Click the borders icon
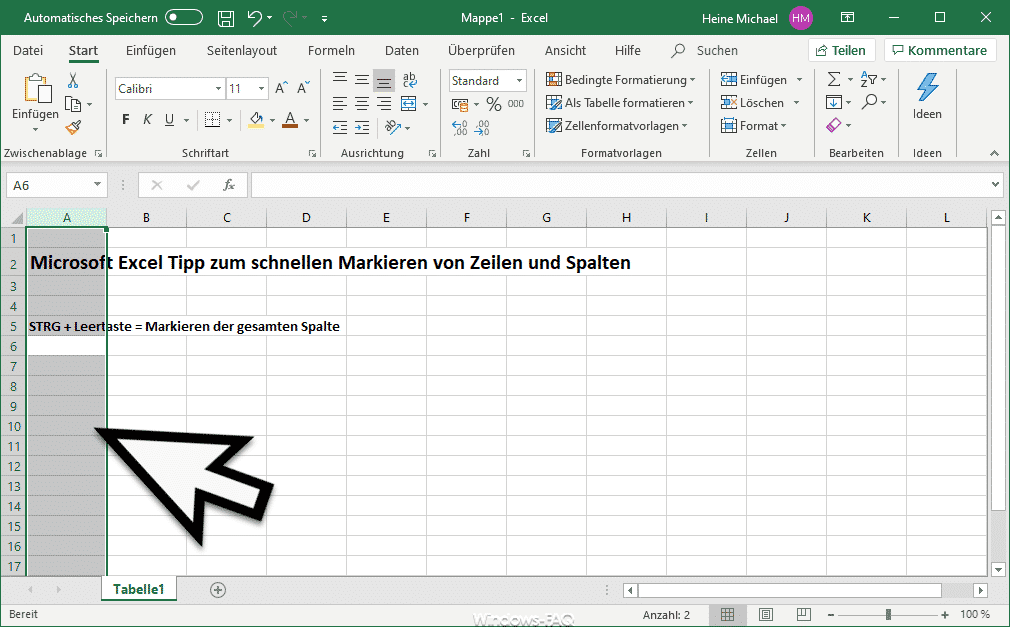The width and height of the screenshot is (1010, 627). [213, 119]
